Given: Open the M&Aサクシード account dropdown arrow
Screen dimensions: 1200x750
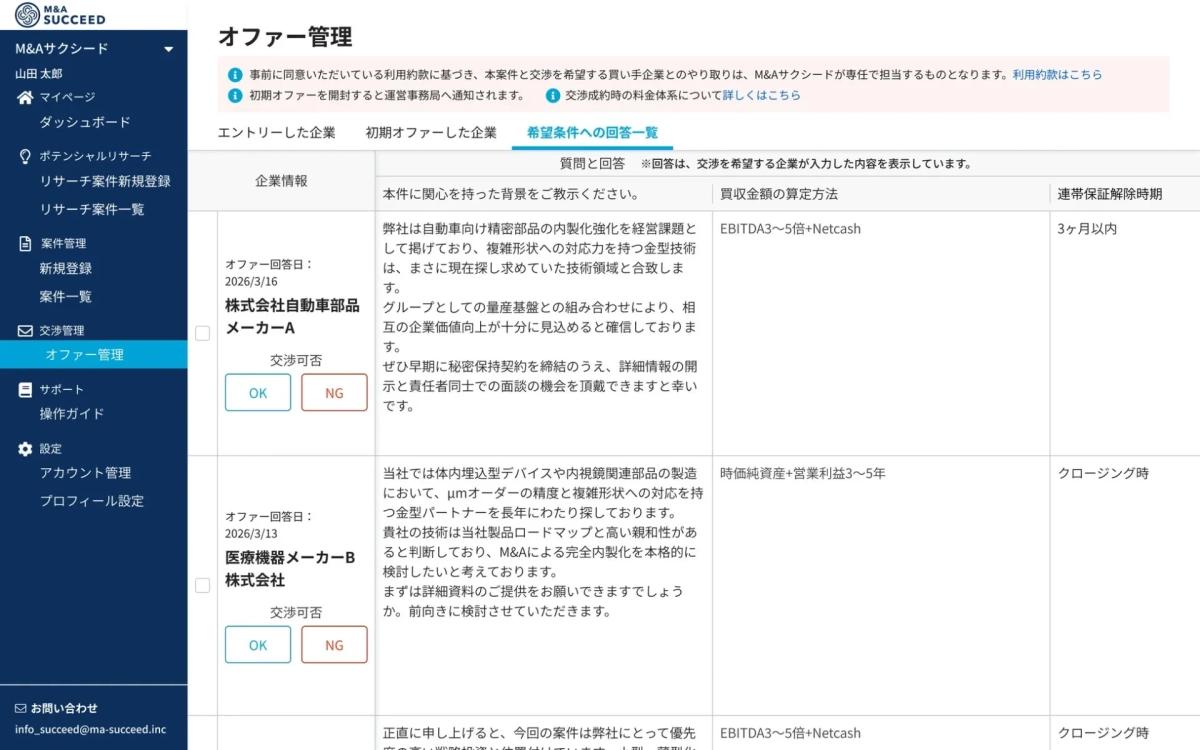Looking at the screenshot, I should (x=169, y=47).
